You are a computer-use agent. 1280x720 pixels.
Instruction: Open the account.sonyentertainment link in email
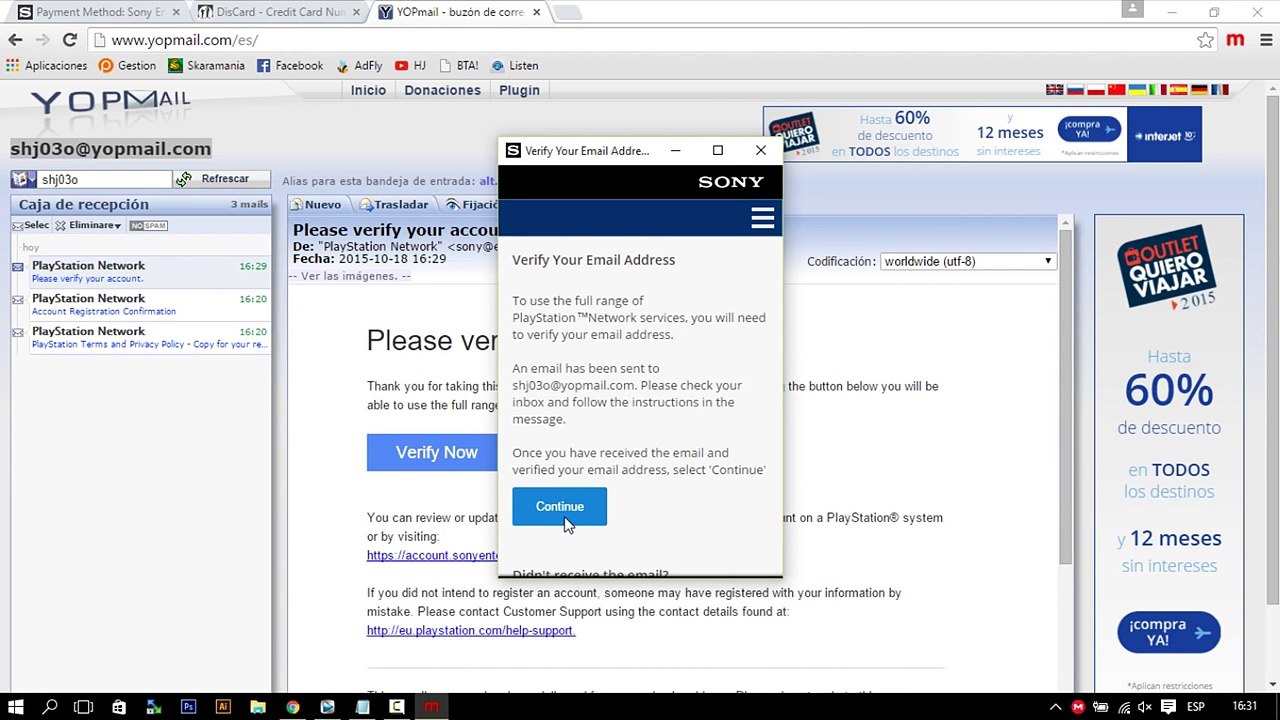pyautogui.click(x=432, y=555)
